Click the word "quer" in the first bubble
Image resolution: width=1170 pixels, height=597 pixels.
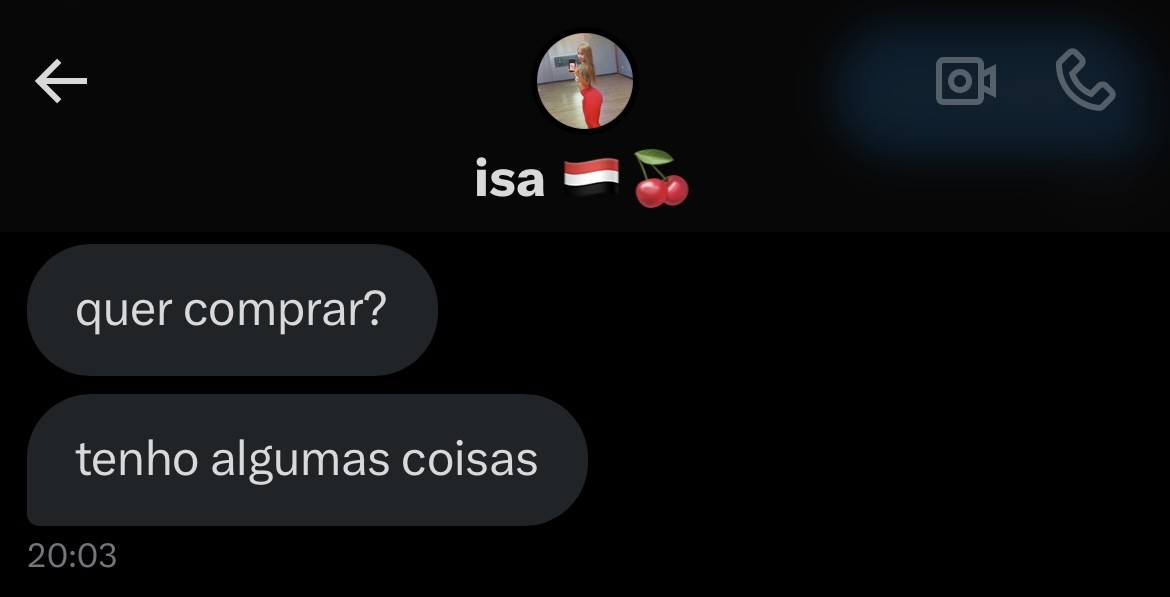coord(124,312)
